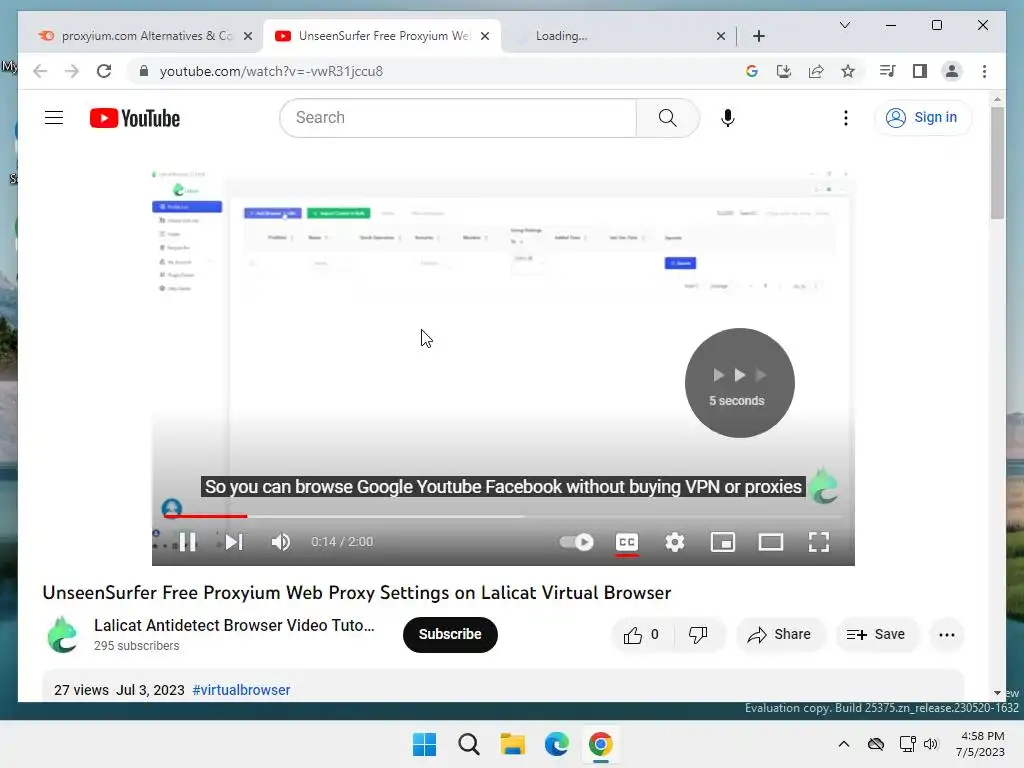Open video settings gear
This screenshot has height=768, width=1024.
click(675, 542)
